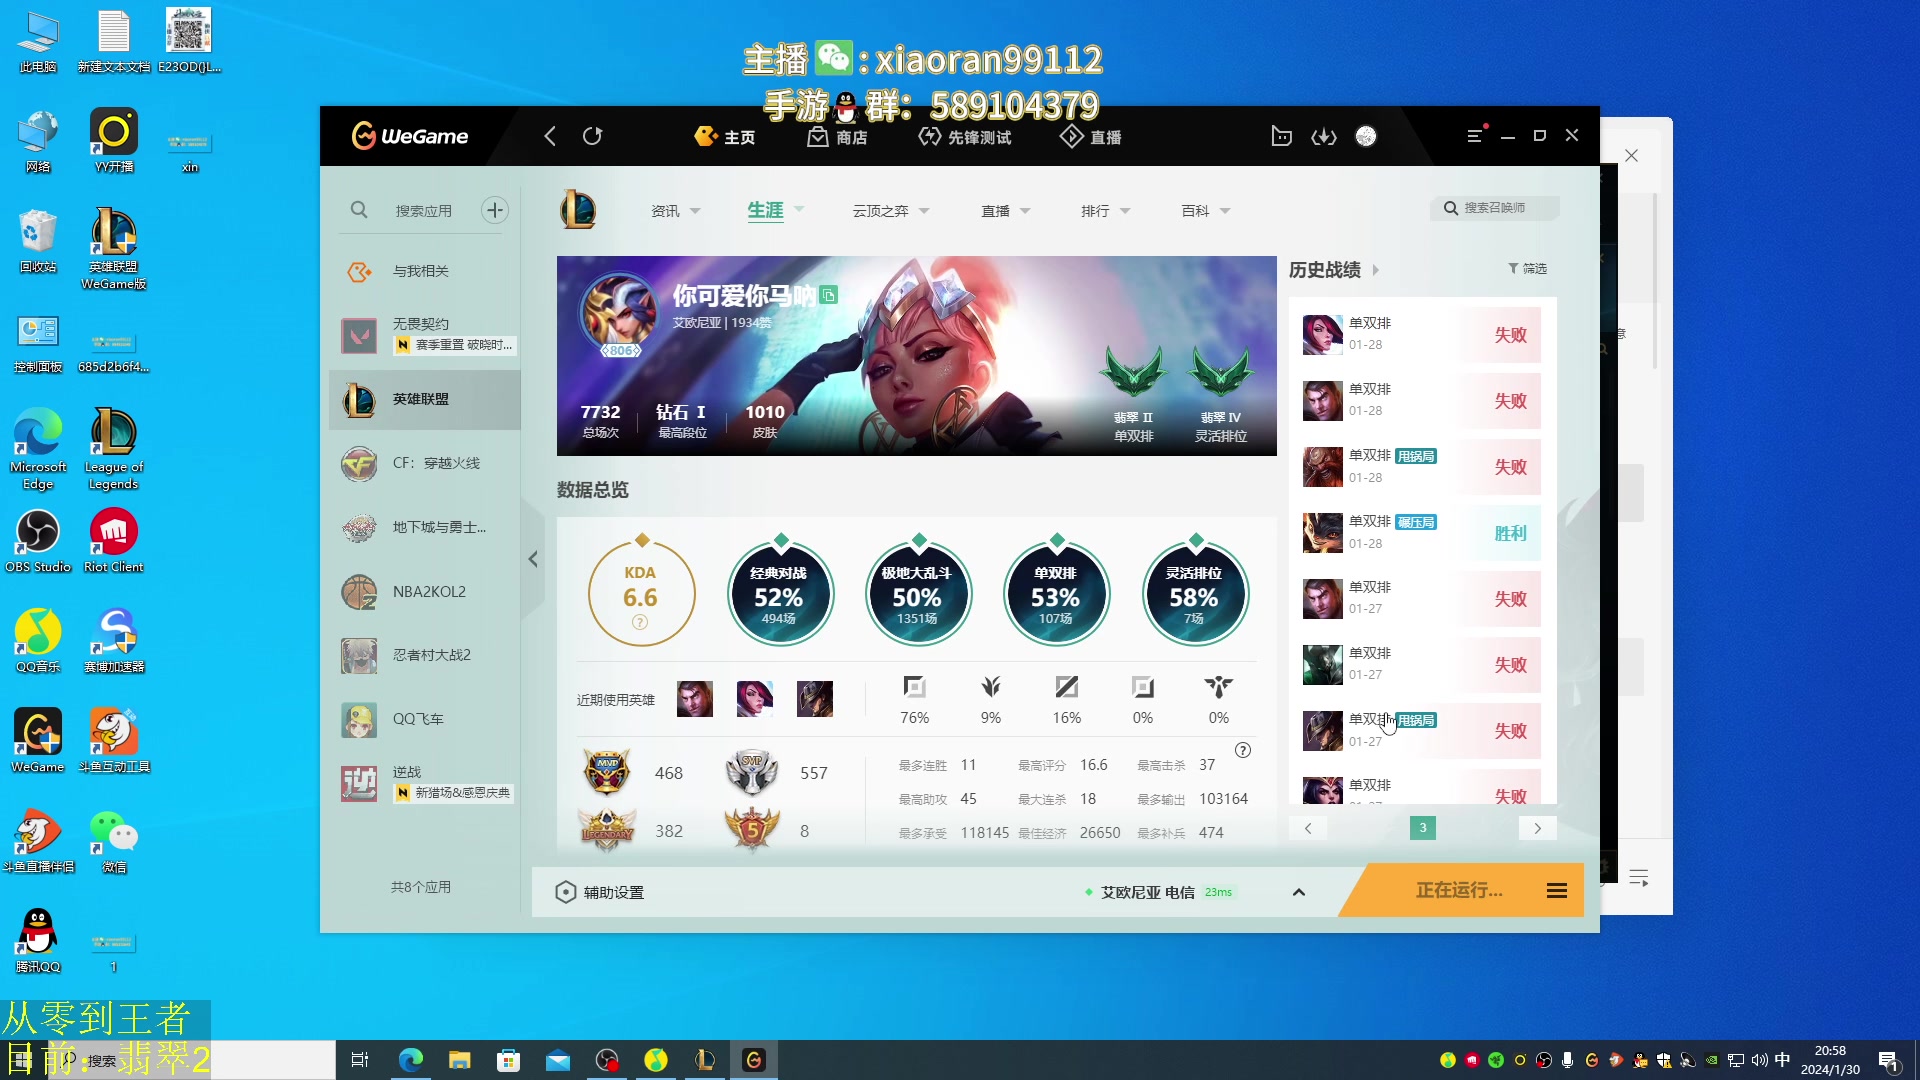Open the WeGame main menu icon
The width and height of the screenshot is (1920, 1080).
(1474, 136)
